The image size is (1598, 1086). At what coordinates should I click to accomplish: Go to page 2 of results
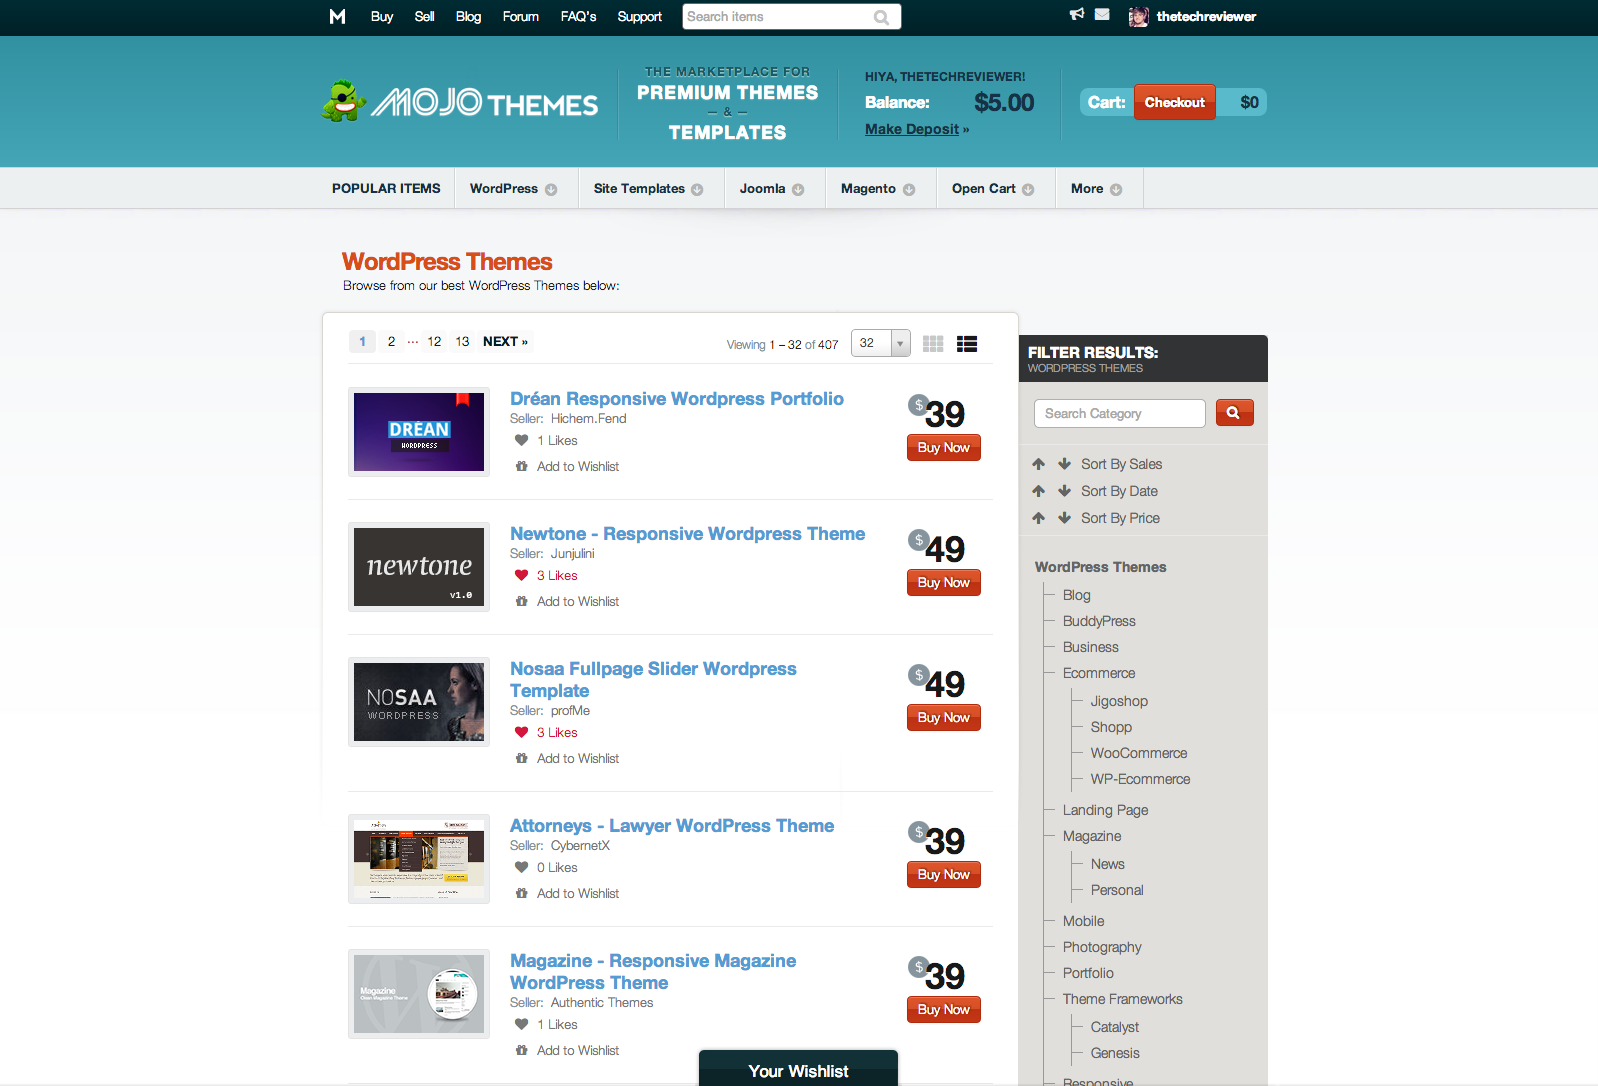[x=391, y=341]
